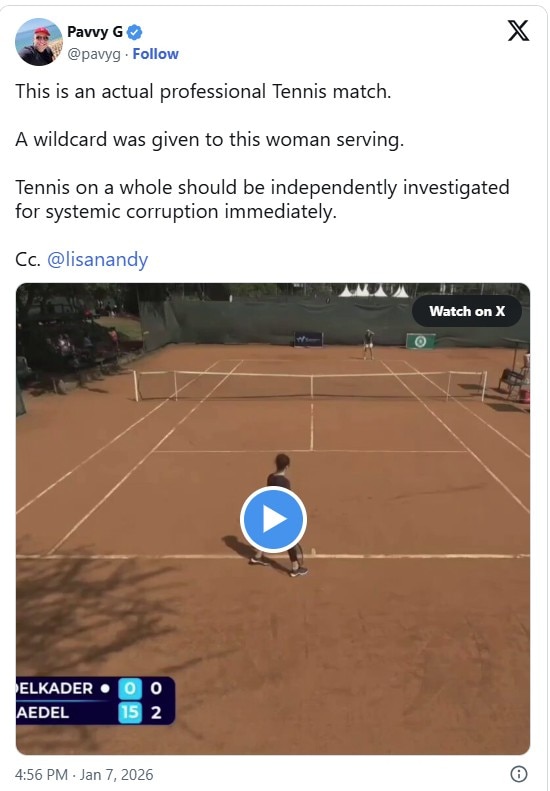Open the @lisanandy mention link
The image size is (550, 791).
pos(97,259)
